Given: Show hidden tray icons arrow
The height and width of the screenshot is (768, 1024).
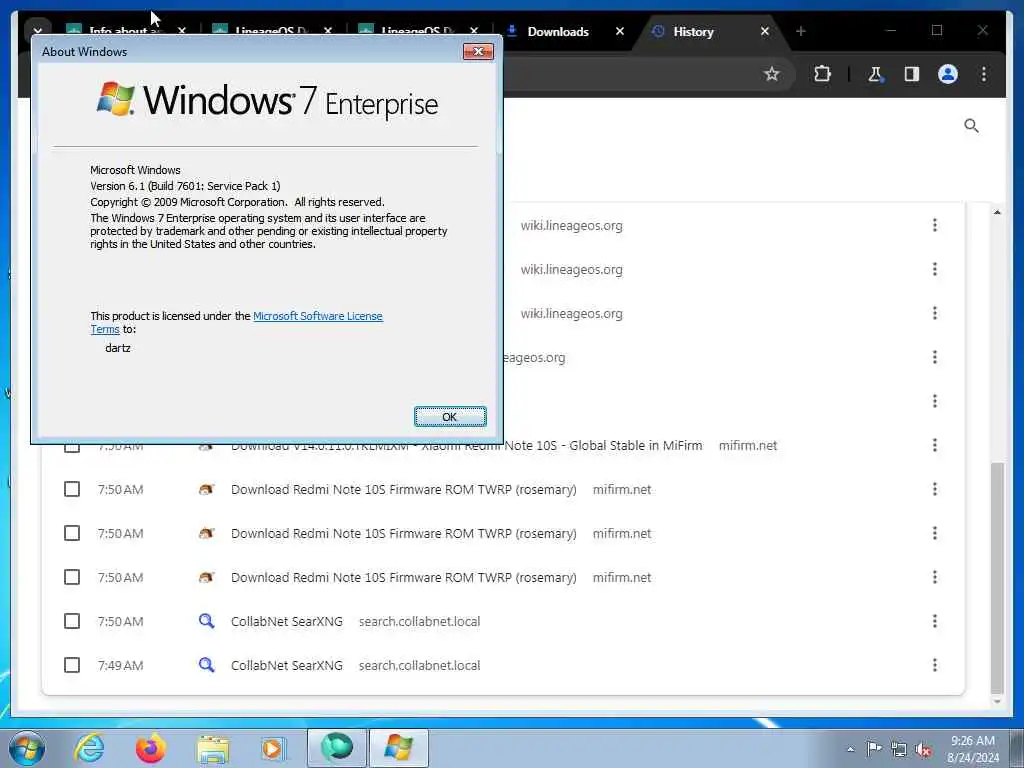Looking at the screenshot, I should 850,749.
